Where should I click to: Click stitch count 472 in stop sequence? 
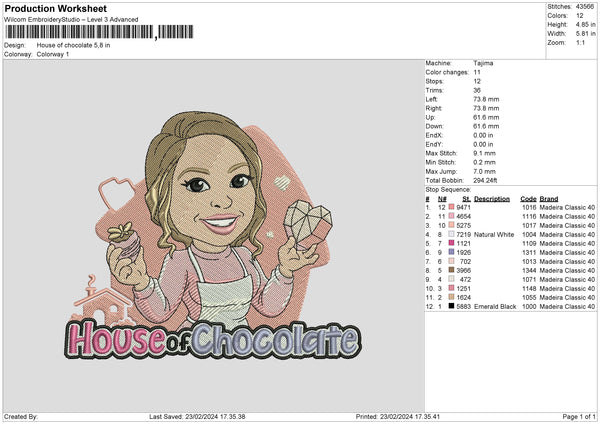point(465,279)
